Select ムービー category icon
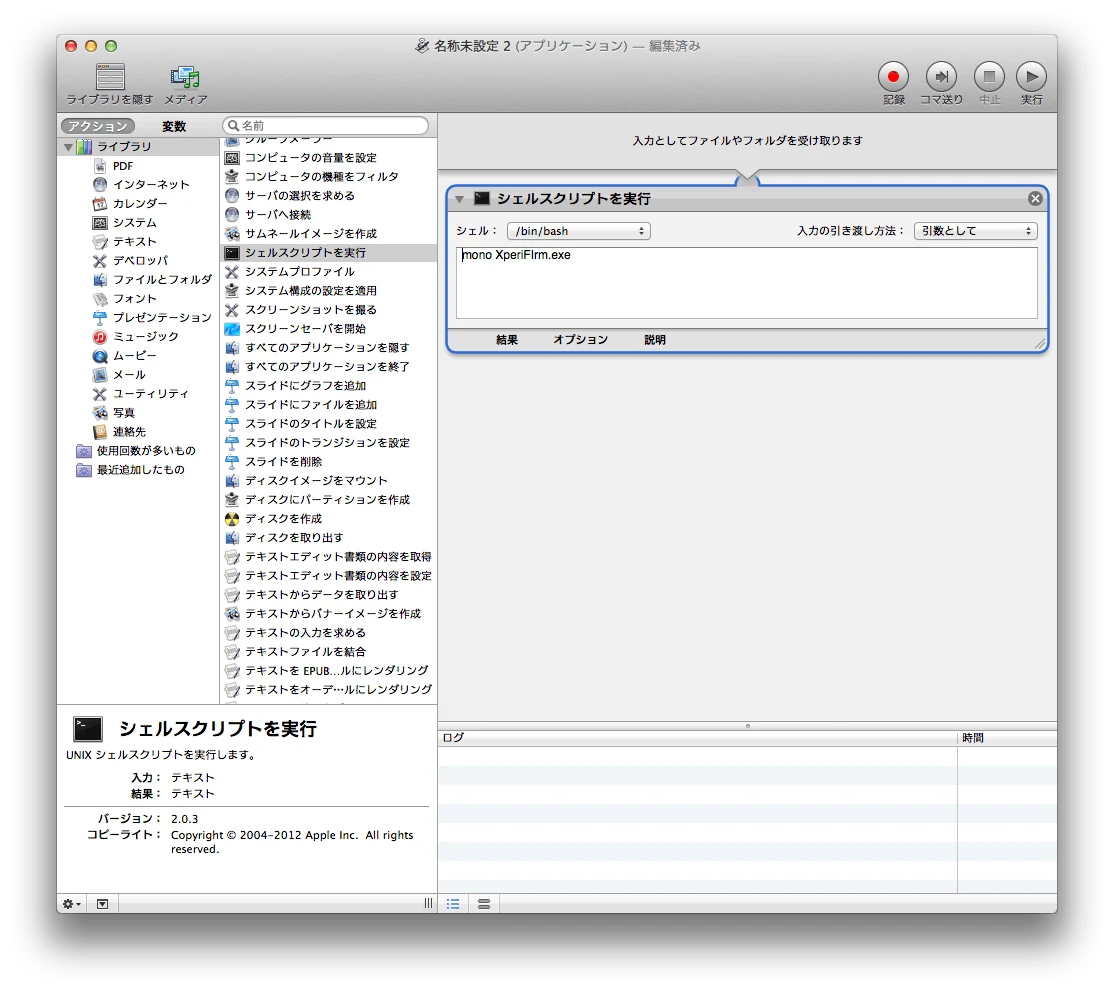Viewport: 1114px width, 992px height. coord(100,355)
